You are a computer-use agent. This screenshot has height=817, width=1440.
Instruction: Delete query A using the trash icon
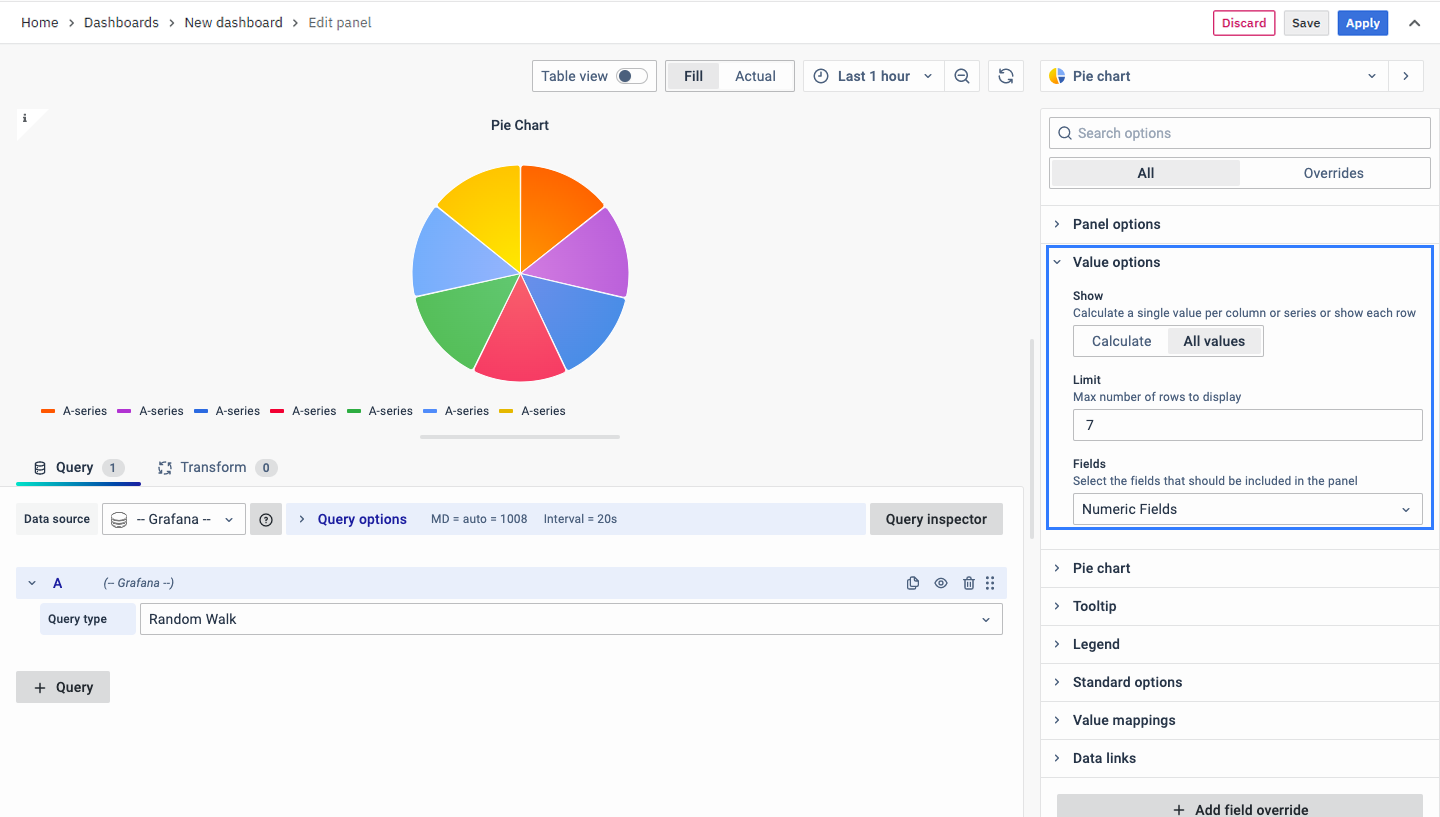(968, 583)
